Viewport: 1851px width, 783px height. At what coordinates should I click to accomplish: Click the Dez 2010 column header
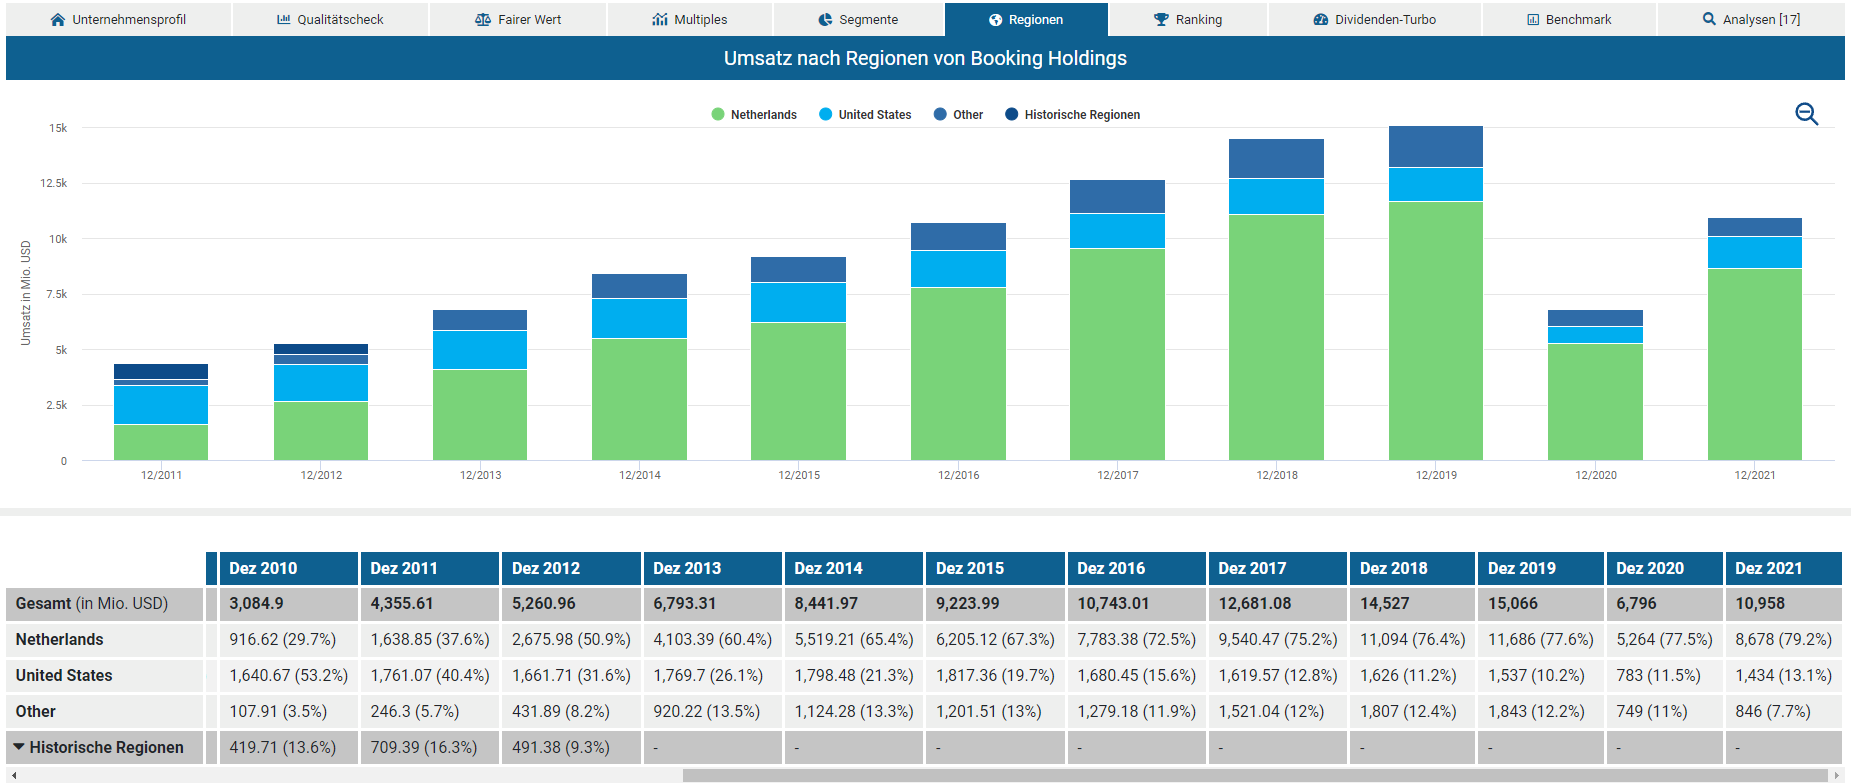[263, 568]
